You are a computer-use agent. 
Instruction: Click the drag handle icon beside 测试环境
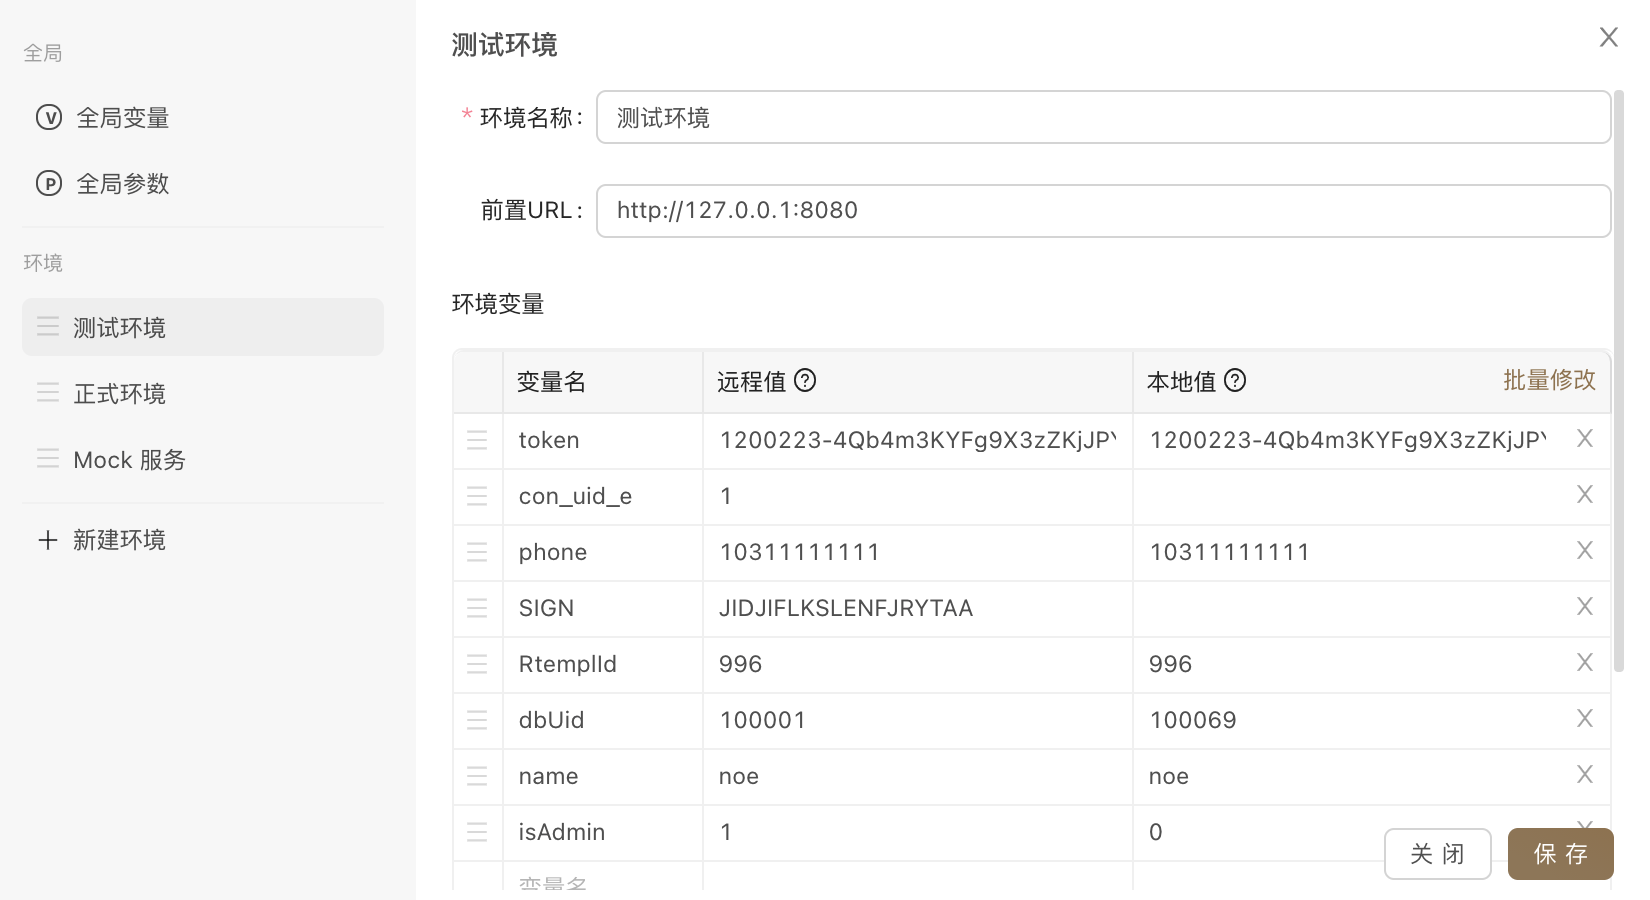pyautogui.click(x=48, y=326)
